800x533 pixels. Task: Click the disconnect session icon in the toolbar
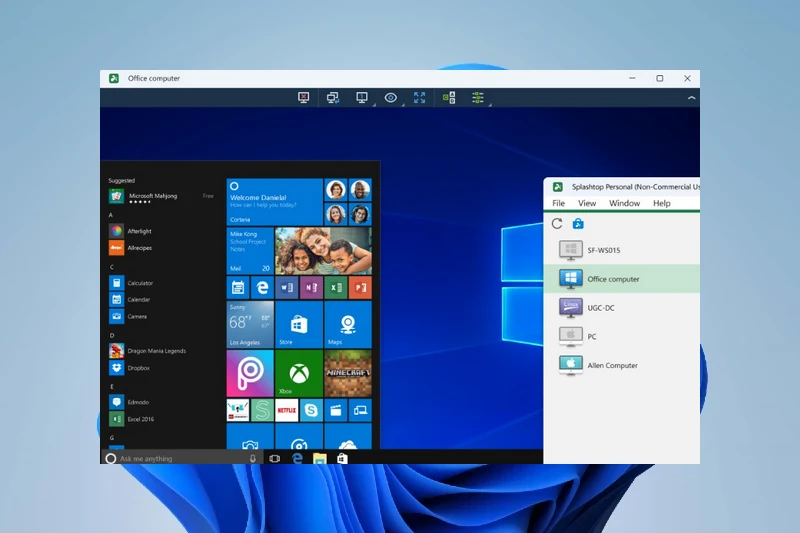304,97
